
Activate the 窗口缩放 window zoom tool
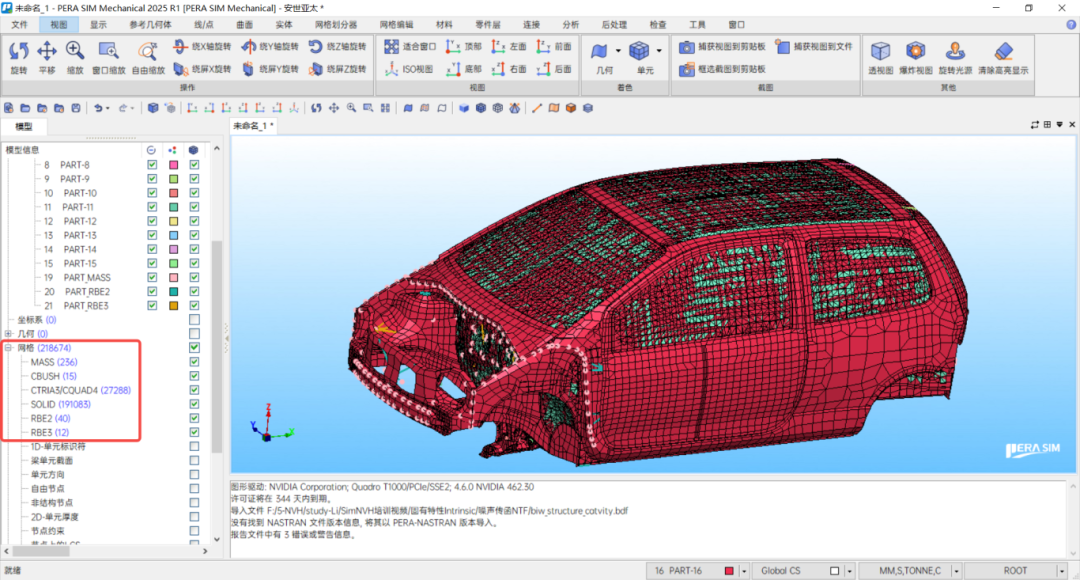(x=108, y=51)
